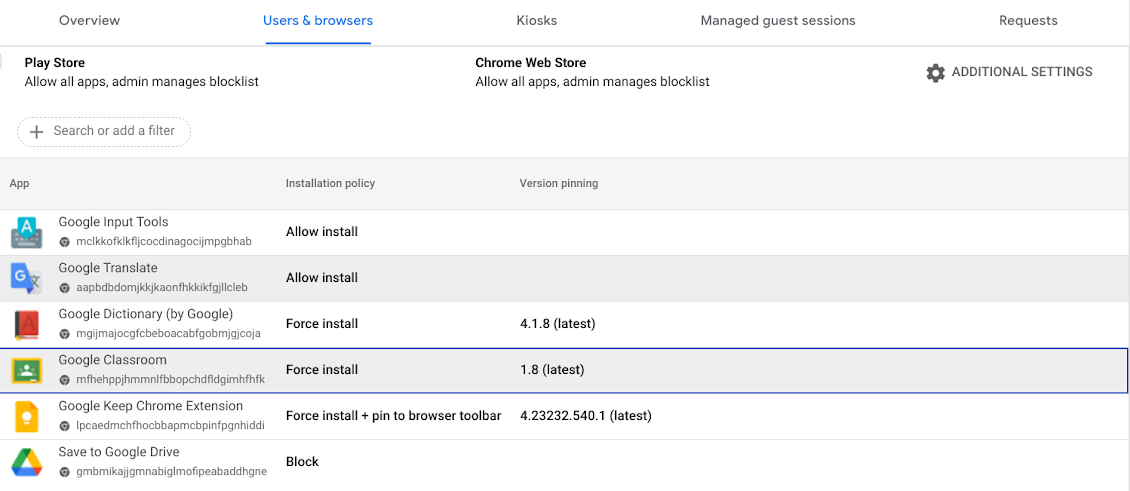Click the Google Keep lightbulb icon
Image resolution: width=1130 pixels, height=491 pixels.
click(26, 416)
